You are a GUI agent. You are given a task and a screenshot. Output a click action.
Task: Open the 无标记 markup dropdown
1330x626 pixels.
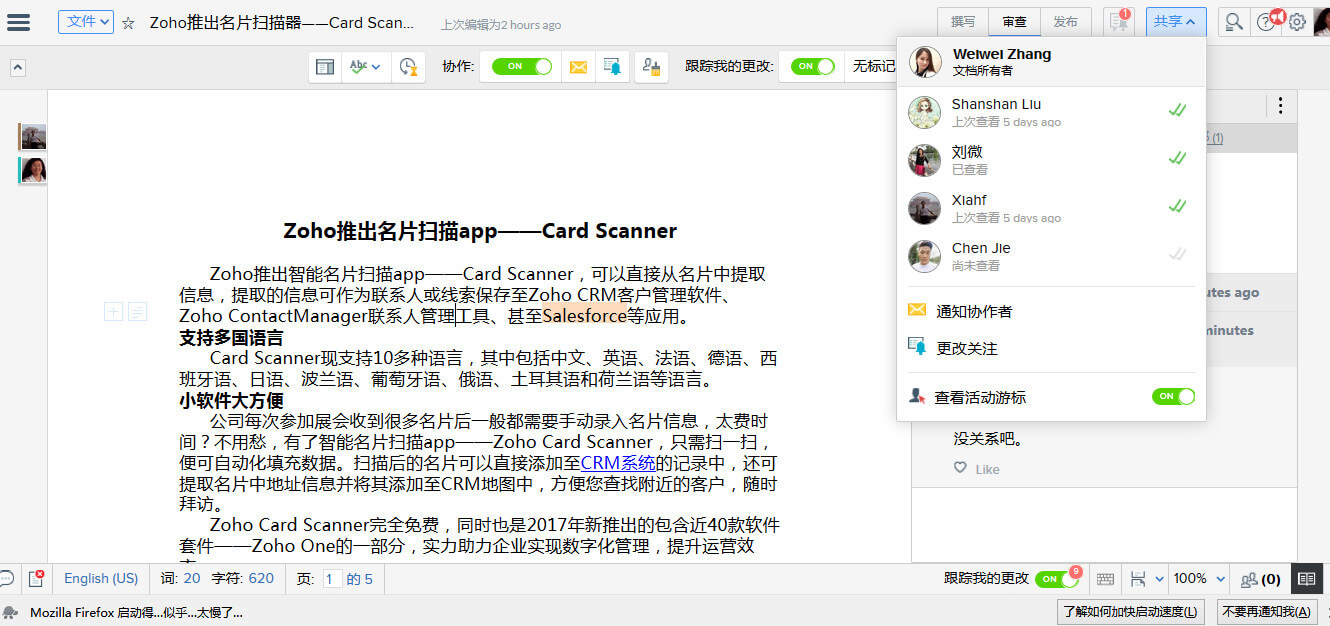(x=874, y=67)
